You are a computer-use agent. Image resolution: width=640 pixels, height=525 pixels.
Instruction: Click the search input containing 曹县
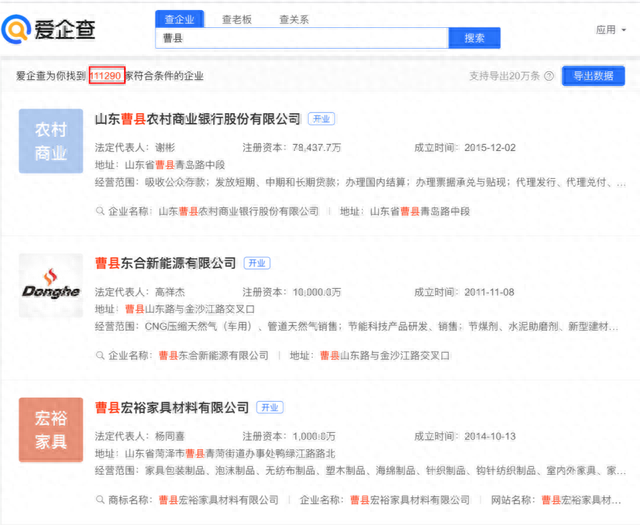tap(300, 38)
